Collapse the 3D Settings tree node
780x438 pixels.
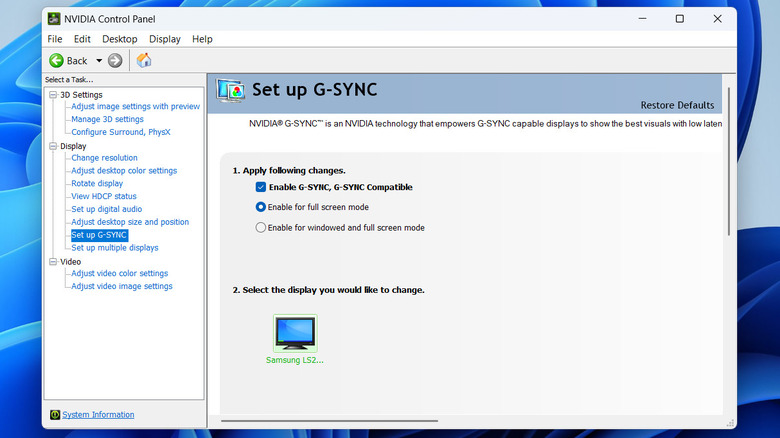[53, 95]
